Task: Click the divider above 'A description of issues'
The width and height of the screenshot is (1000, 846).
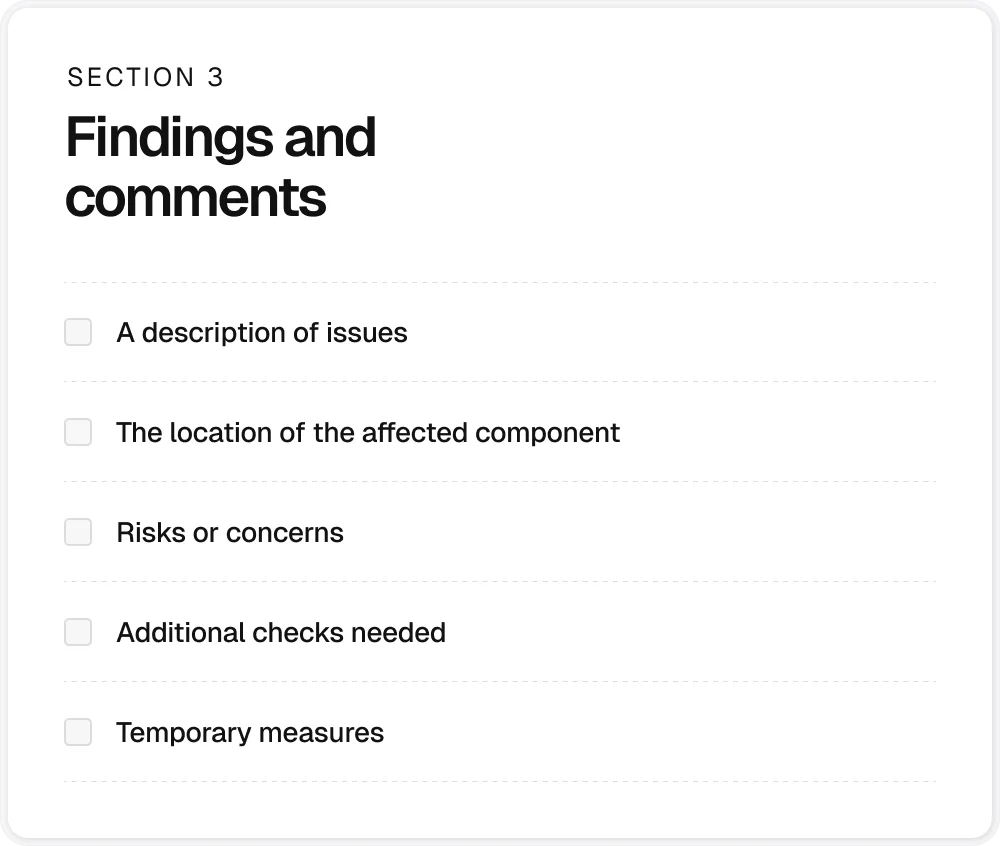Action: tap(500, 281)
